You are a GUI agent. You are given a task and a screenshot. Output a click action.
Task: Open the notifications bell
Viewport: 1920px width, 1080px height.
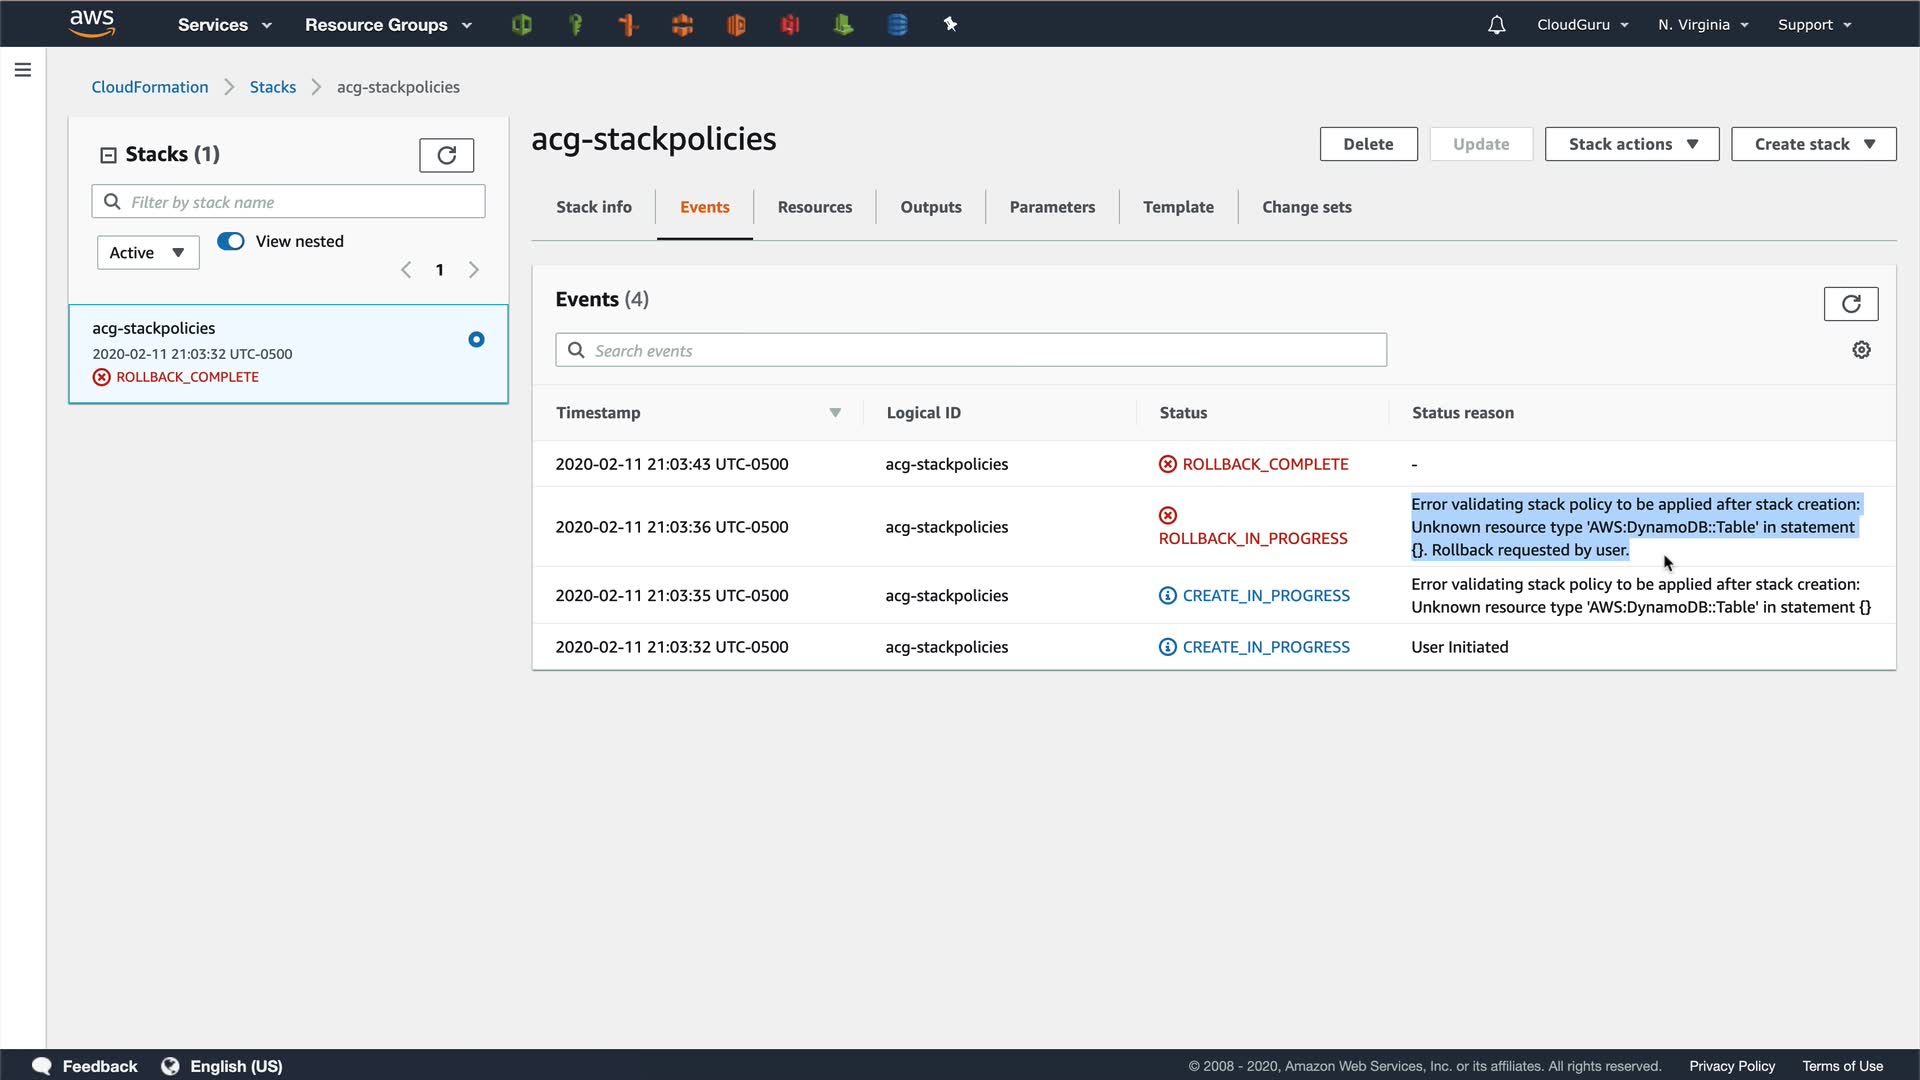pos(1496,25)
